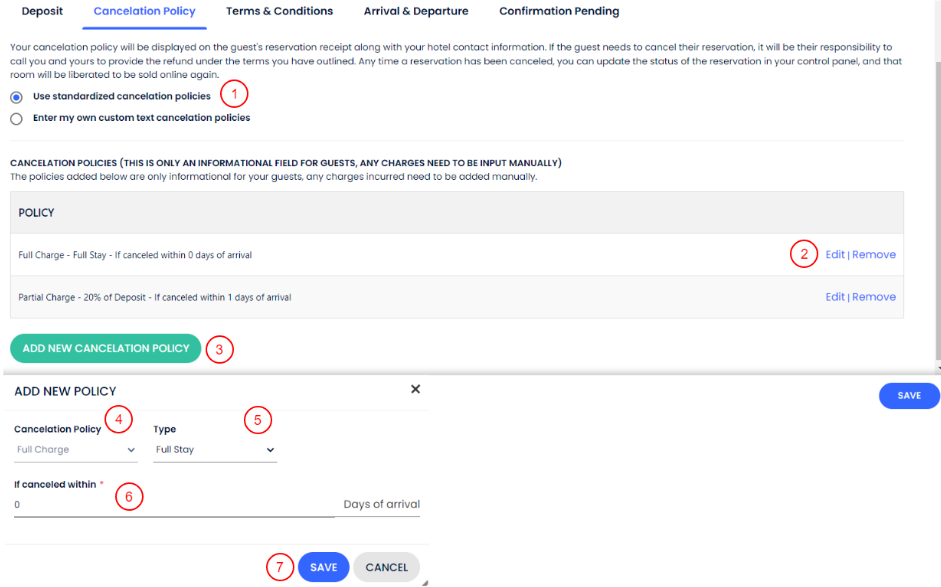
Task: Switch to the Deposit tab
Action: [42, 11]
